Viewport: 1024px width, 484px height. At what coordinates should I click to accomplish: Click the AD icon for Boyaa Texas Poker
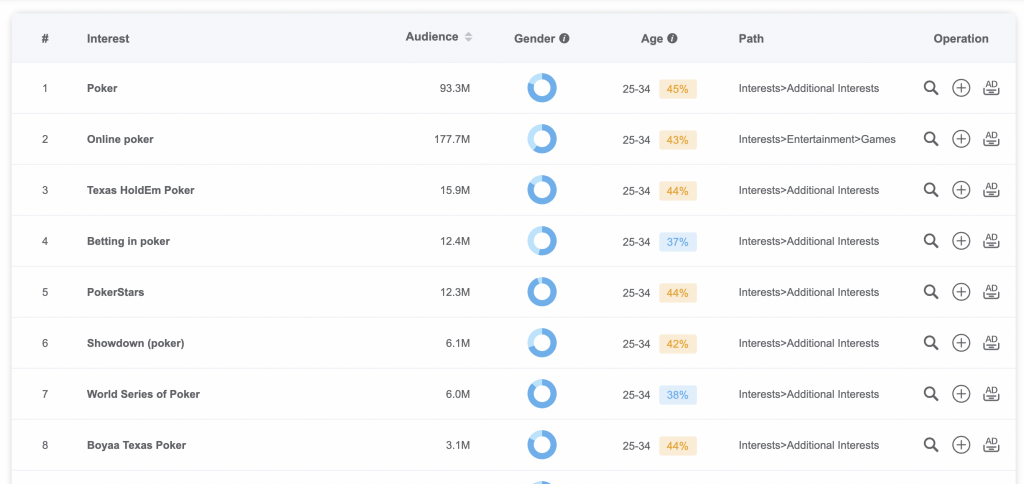(x=991, y=445)
